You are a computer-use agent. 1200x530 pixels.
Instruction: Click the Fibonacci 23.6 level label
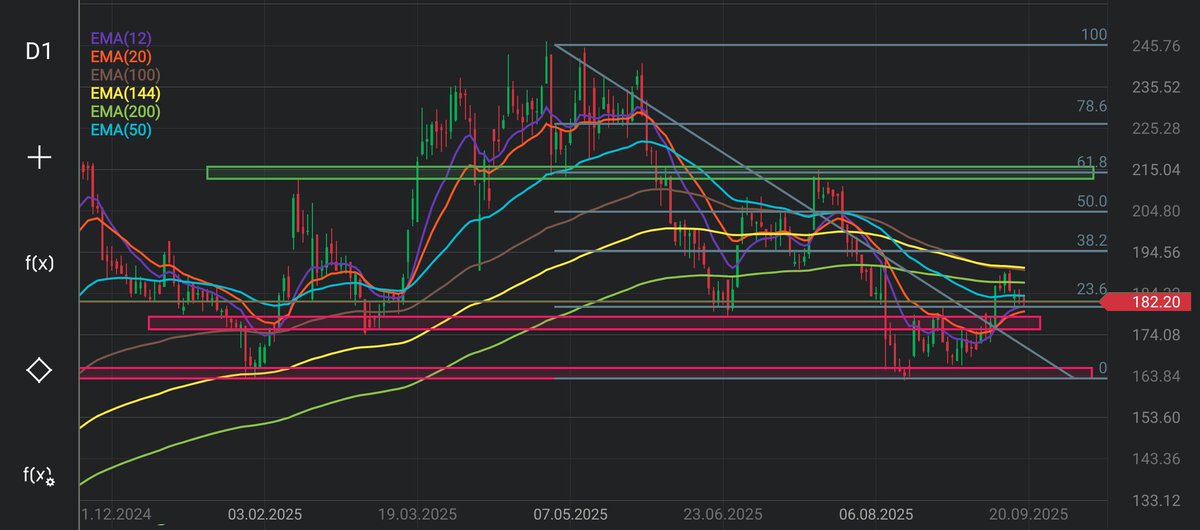click(x=1091, y=289)
